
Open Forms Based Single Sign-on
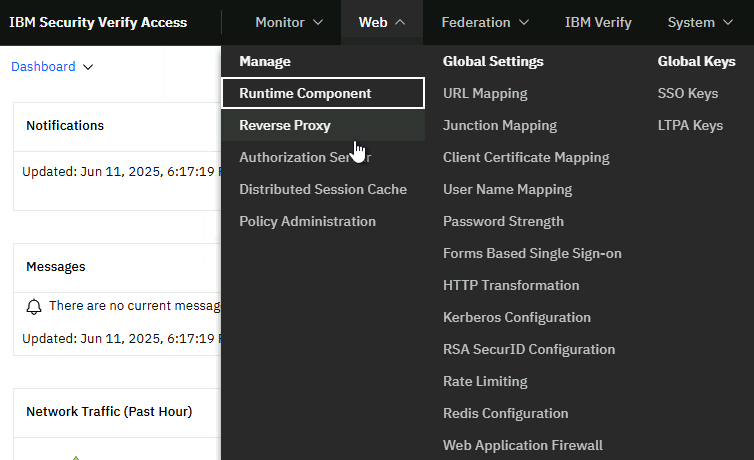coord(532,253)
